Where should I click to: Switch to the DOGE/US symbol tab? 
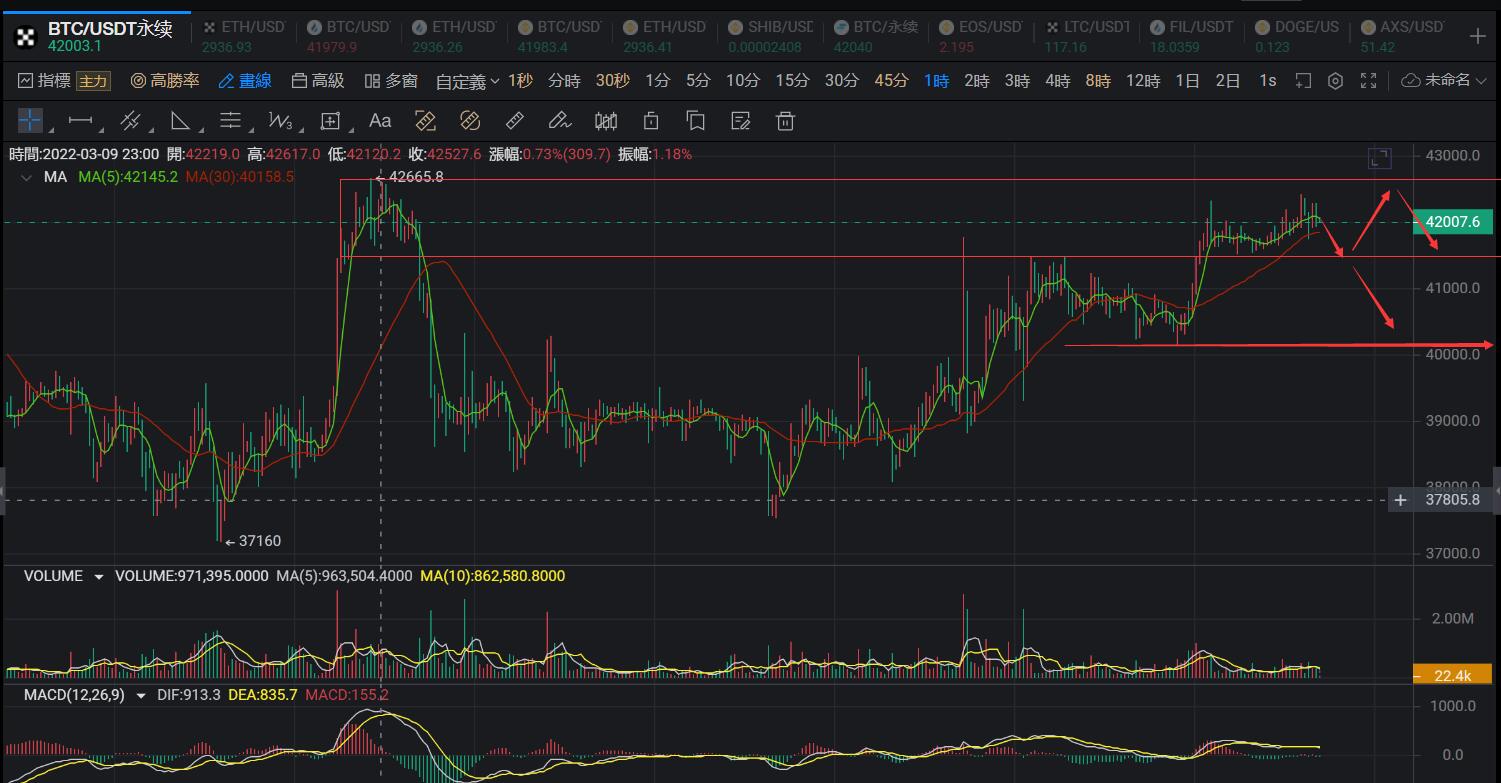coord(1296,36)
